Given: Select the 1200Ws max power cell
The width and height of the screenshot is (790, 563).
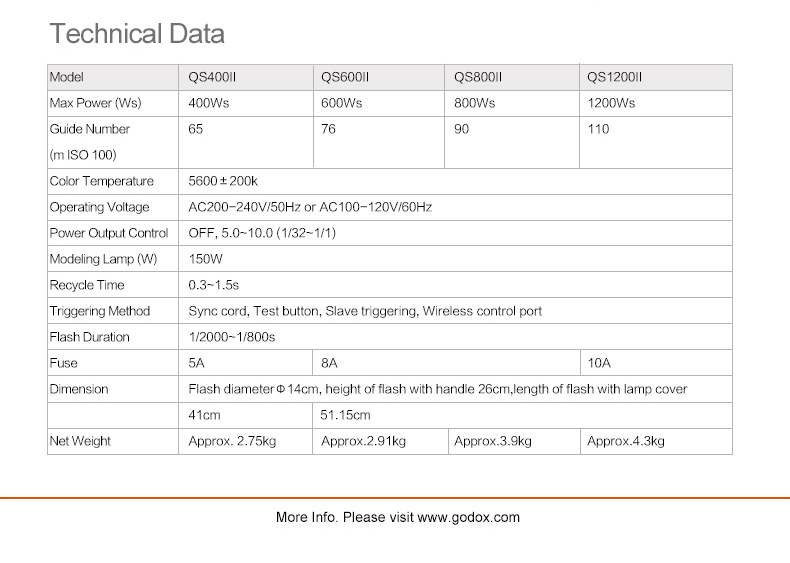Looking at the screenshot, I should point(611,103).
